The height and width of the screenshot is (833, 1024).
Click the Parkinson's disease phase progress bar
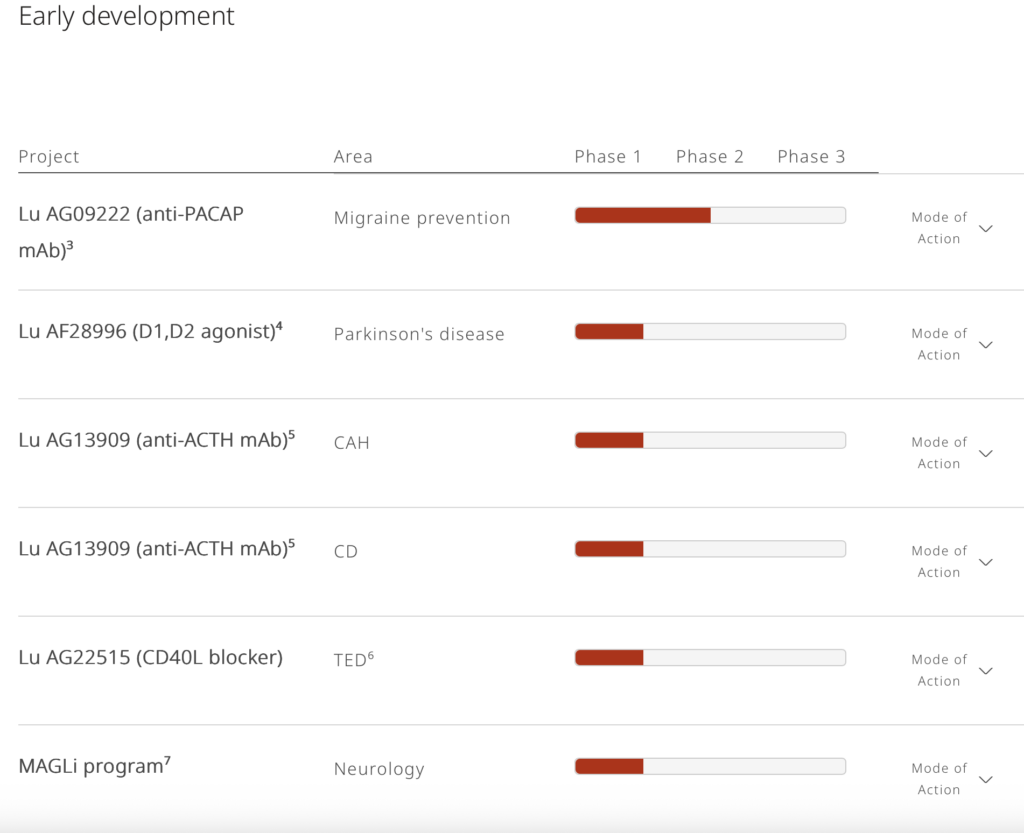(x=709, y=332)
